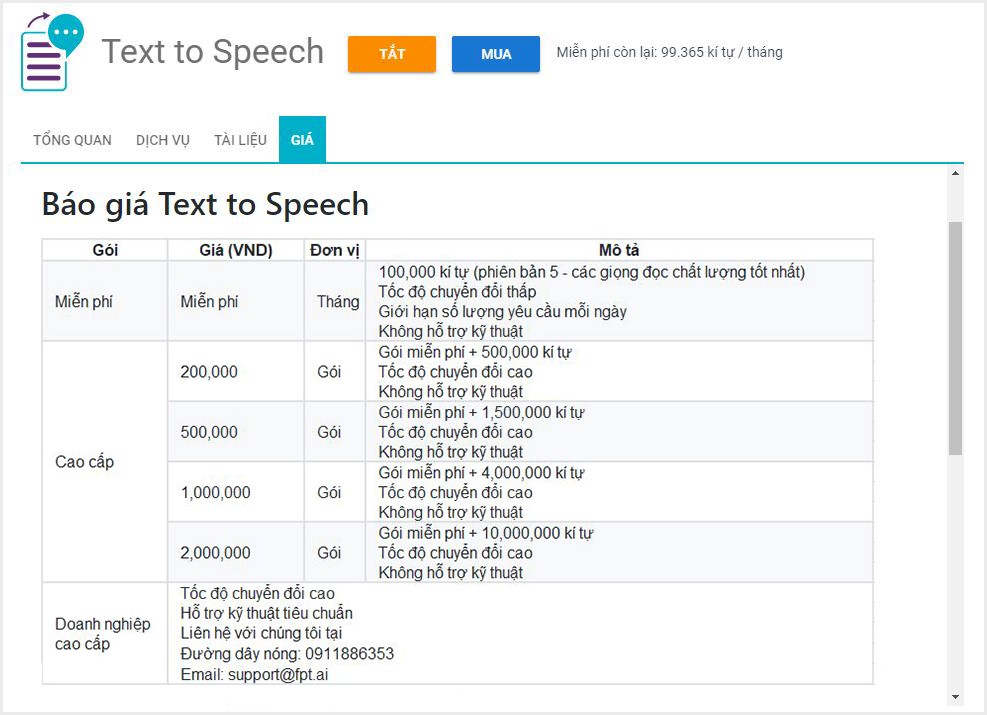This screenshot has width=987, height=715.
Task: Click the 'Gói miễn phí + 500,000 kí tự' line
Action: (475, 352)
